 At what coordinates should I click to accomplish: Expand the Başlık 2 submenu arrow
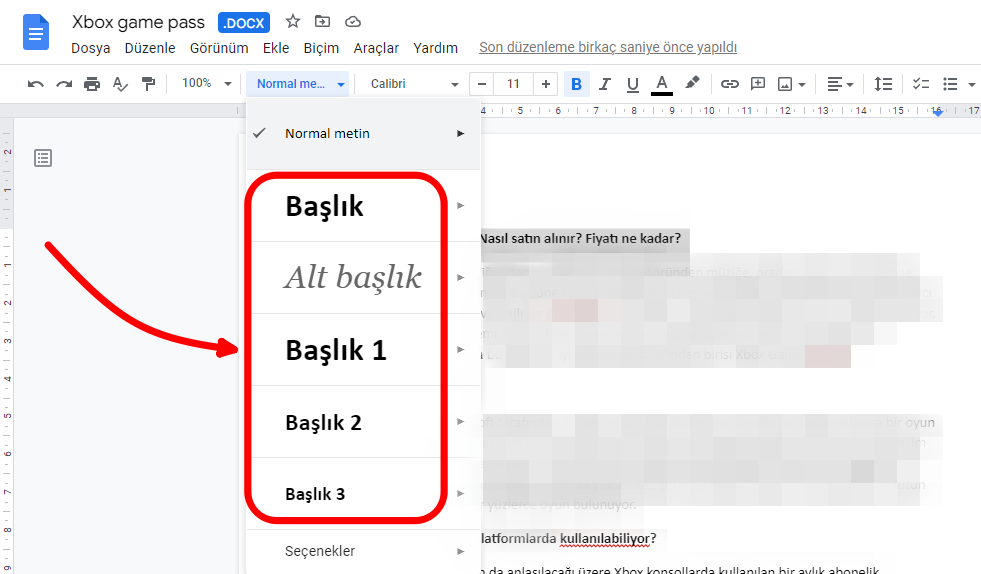pyautogui.click(x=461, y=421)
